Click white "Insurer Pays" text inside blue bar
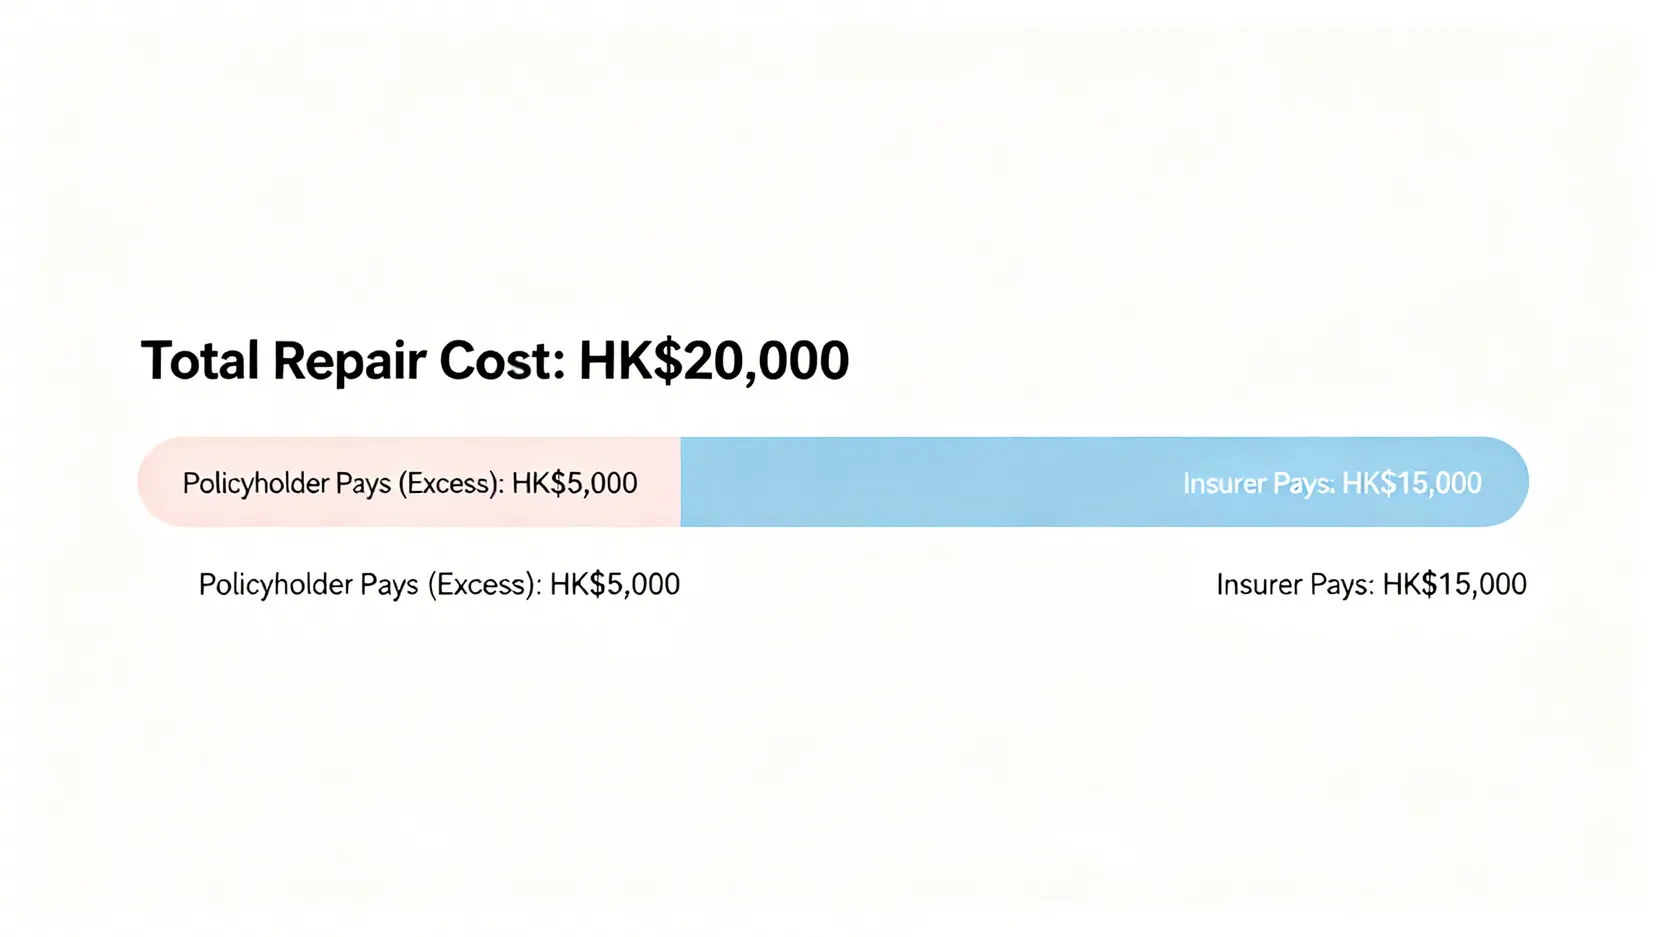Image resolution: width=1666 pixels, height=937 pixels. (1258, 484)
